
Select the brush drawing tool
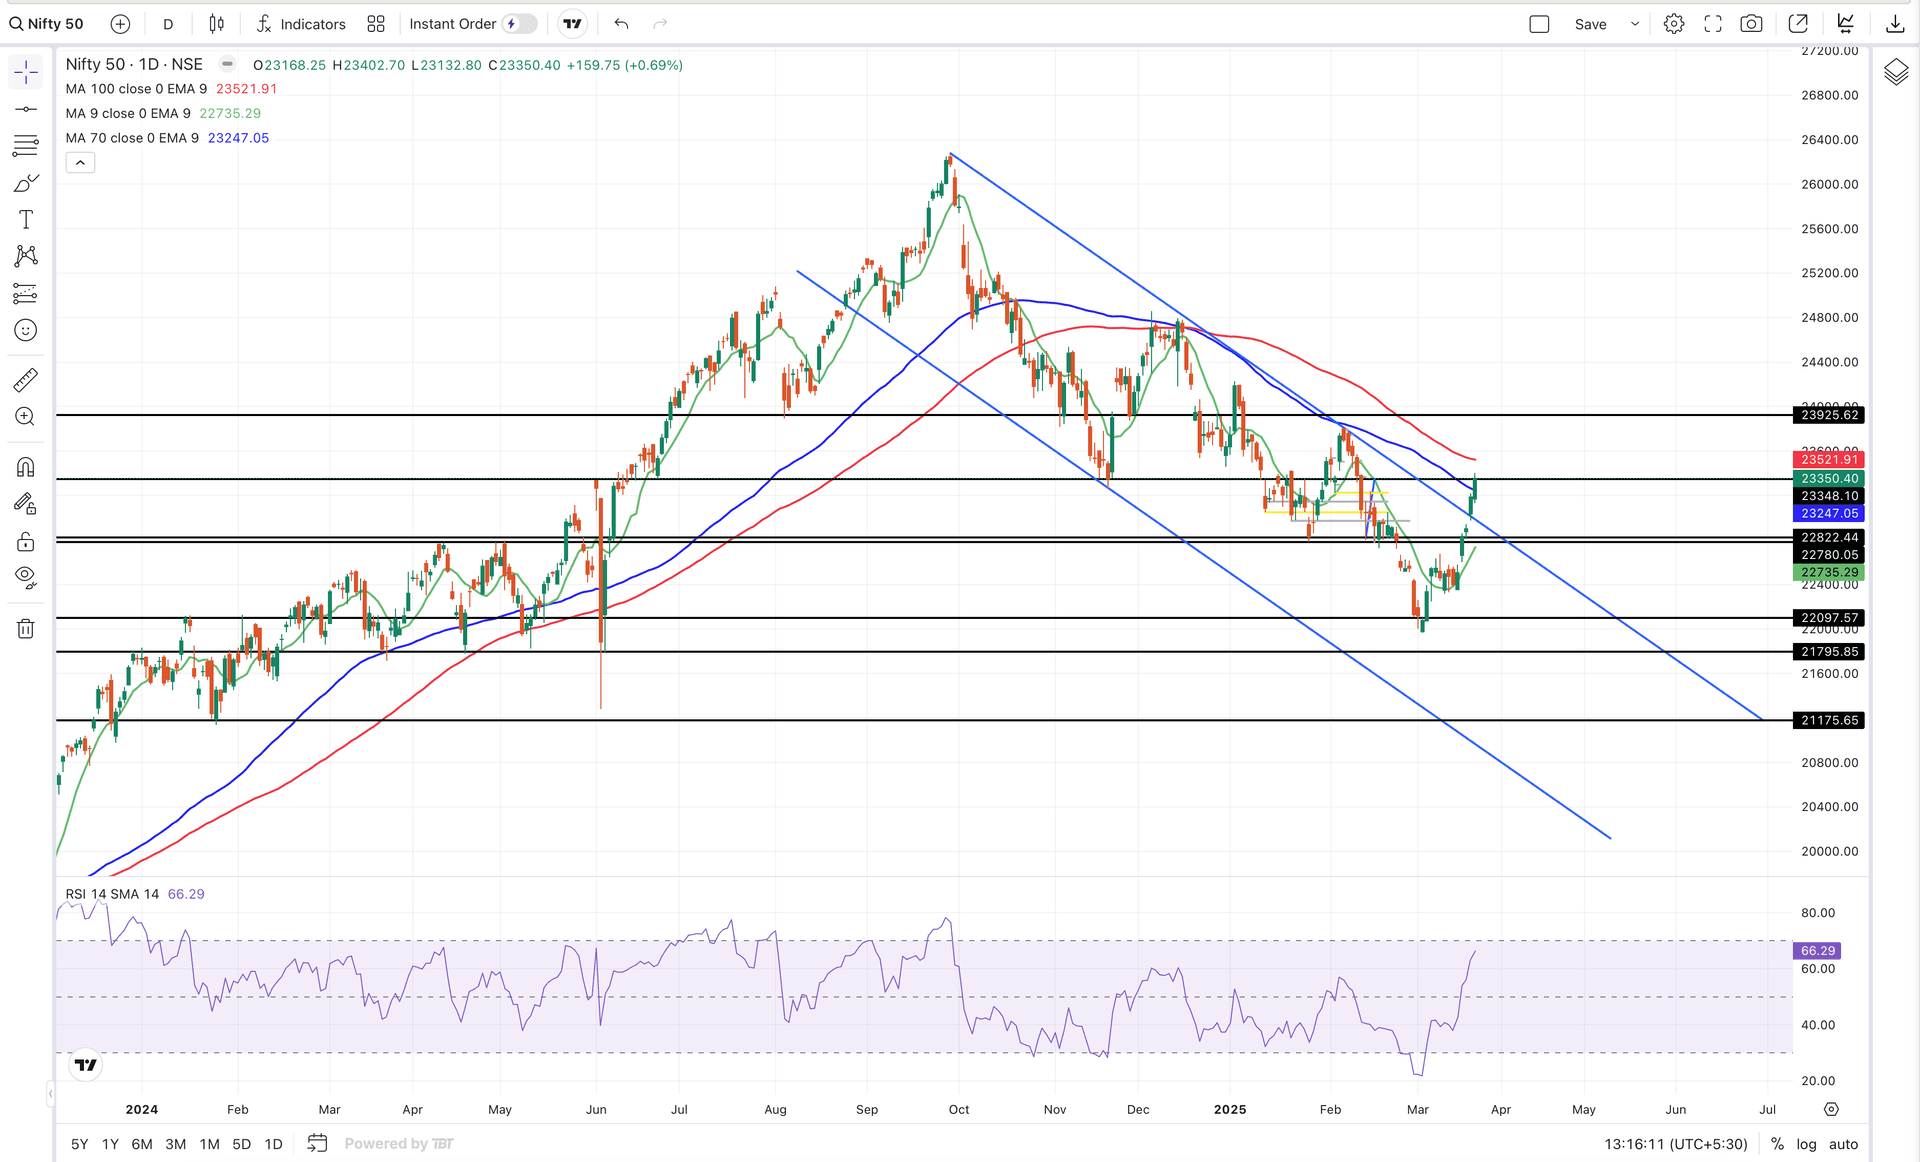click(26, 183)
